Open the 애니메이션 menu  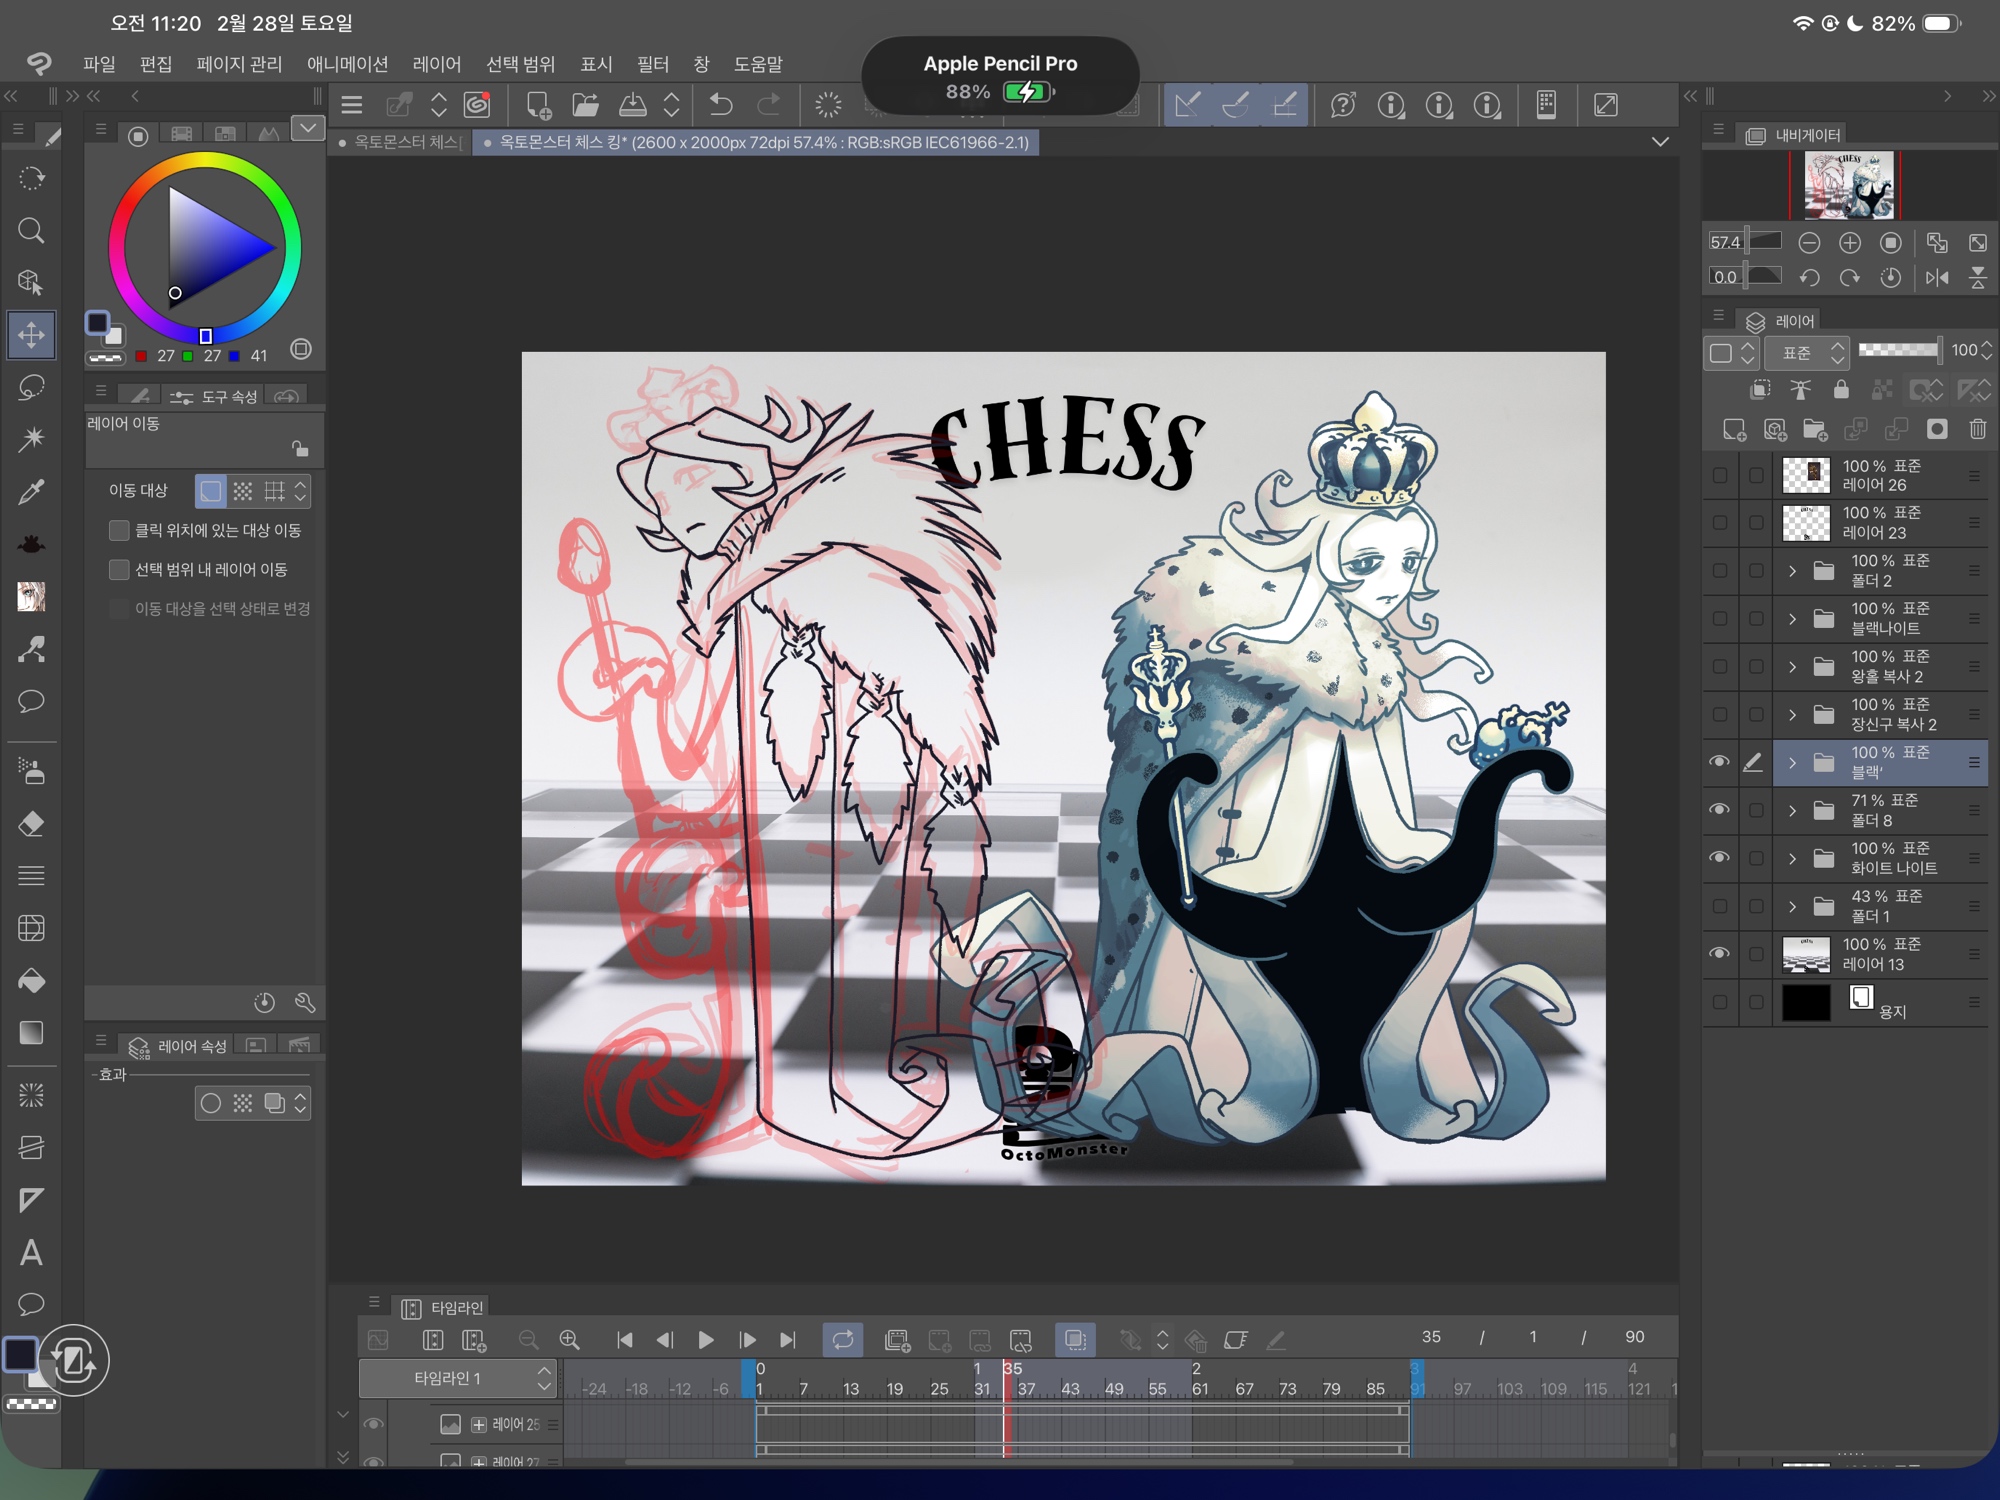tap(347, 65)
